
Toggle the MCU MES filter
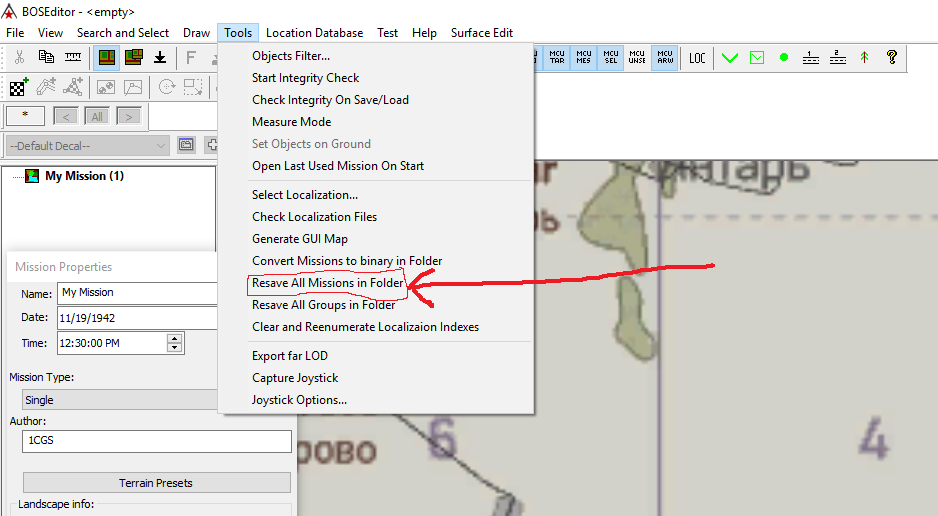[584, 57]
